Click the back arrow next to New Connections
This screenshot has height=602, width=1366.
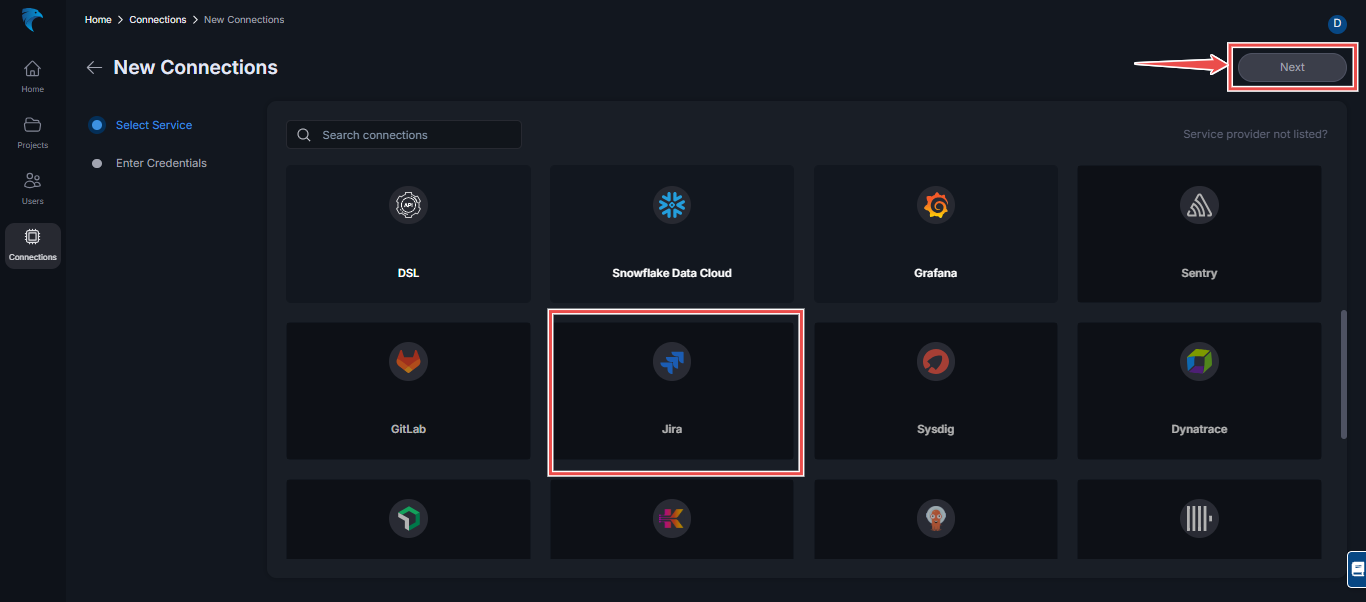pos(94,67)
